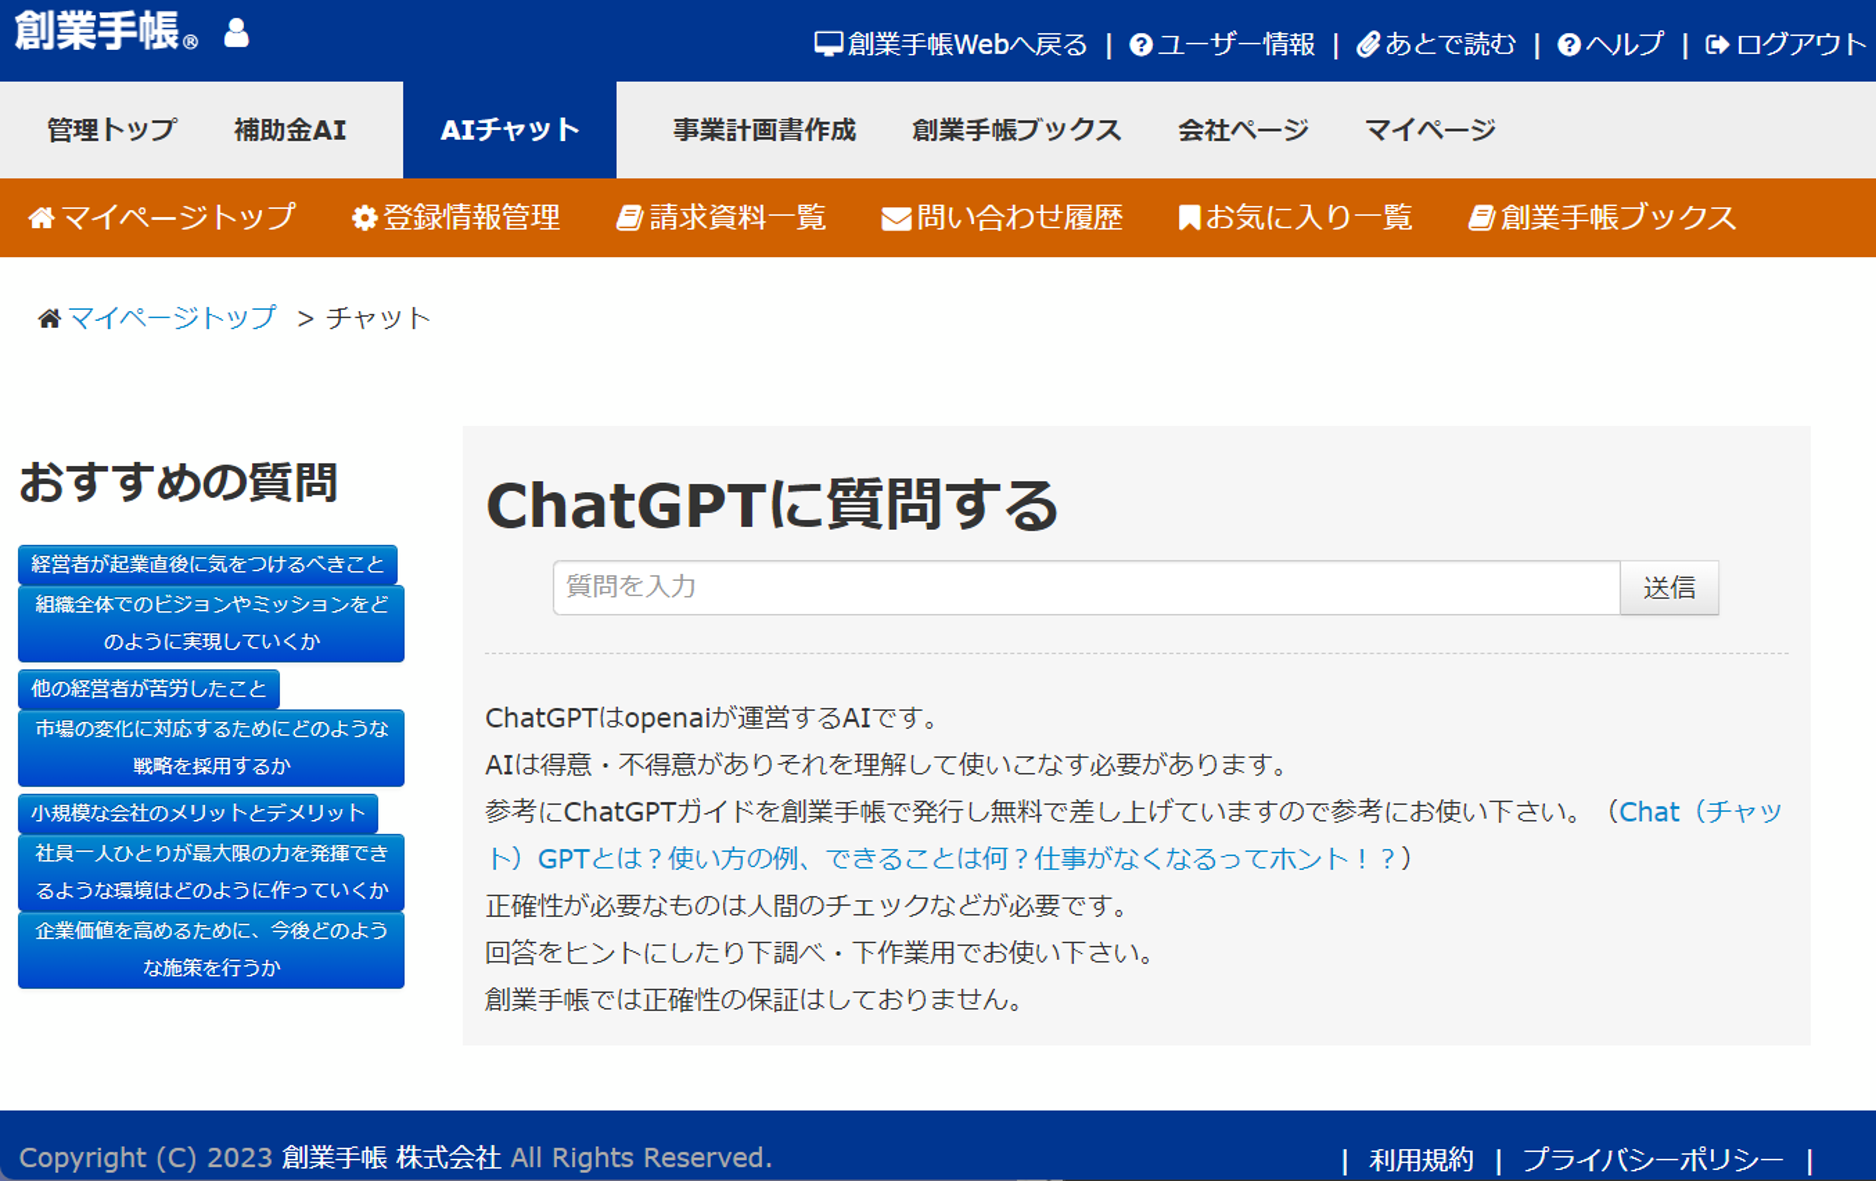This screenshot has width=1876, height=1181.
Task: Click the bookmark icon for お気に入り一覧
Action: tap(1189, 217)
